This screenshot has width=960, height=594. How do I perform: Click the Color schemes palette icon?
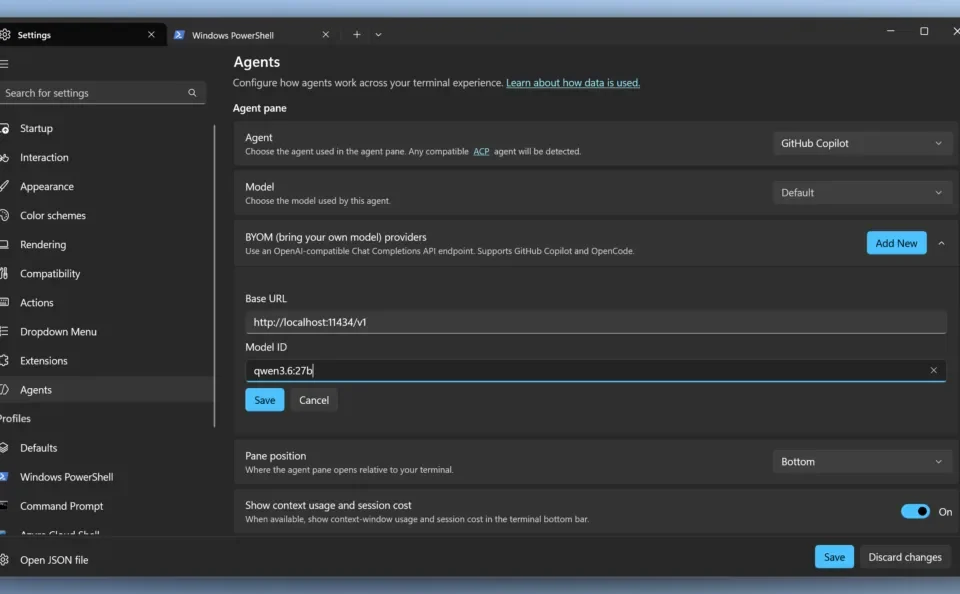coord(4,216)
